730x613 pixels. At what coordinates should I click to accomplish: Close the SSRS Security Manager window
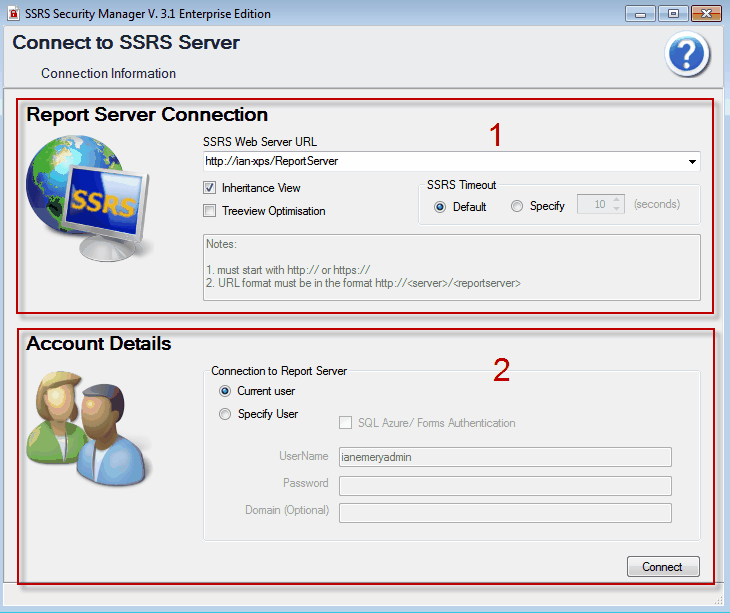[706, 13]
